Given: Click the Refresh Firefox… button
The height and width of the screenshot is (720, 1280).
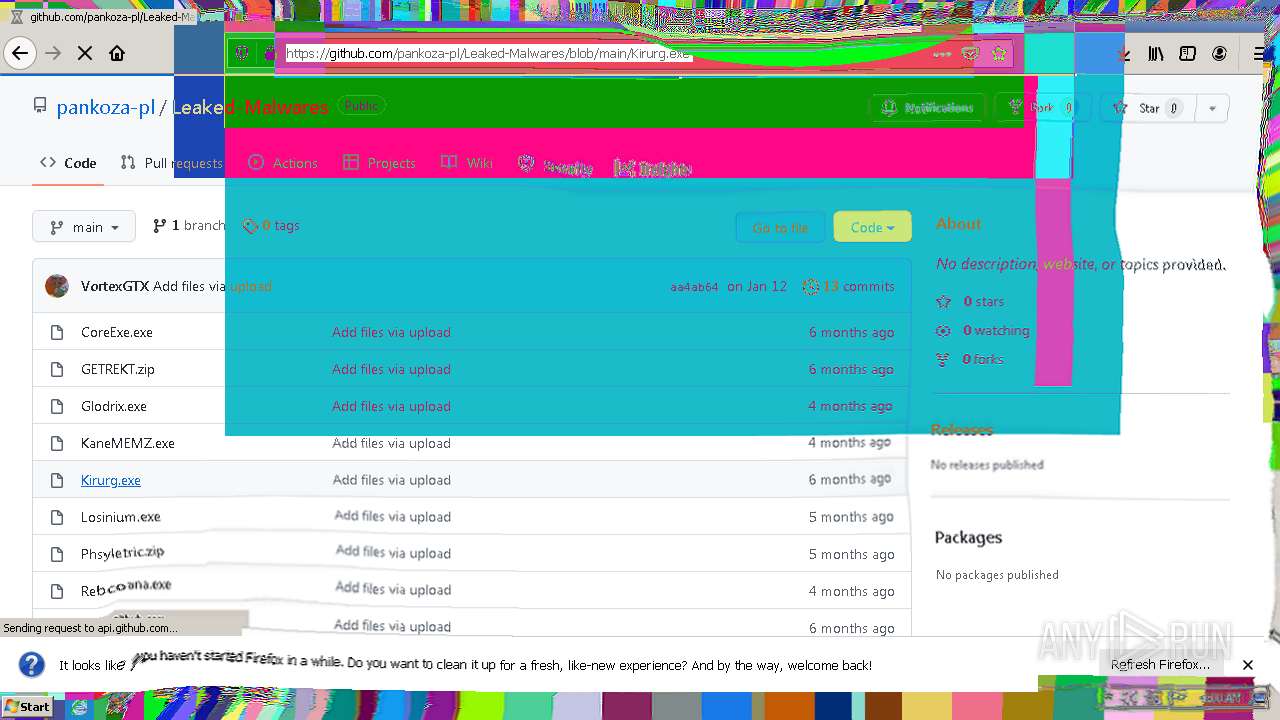Looking at the screenshot, I should (1160, 665).
